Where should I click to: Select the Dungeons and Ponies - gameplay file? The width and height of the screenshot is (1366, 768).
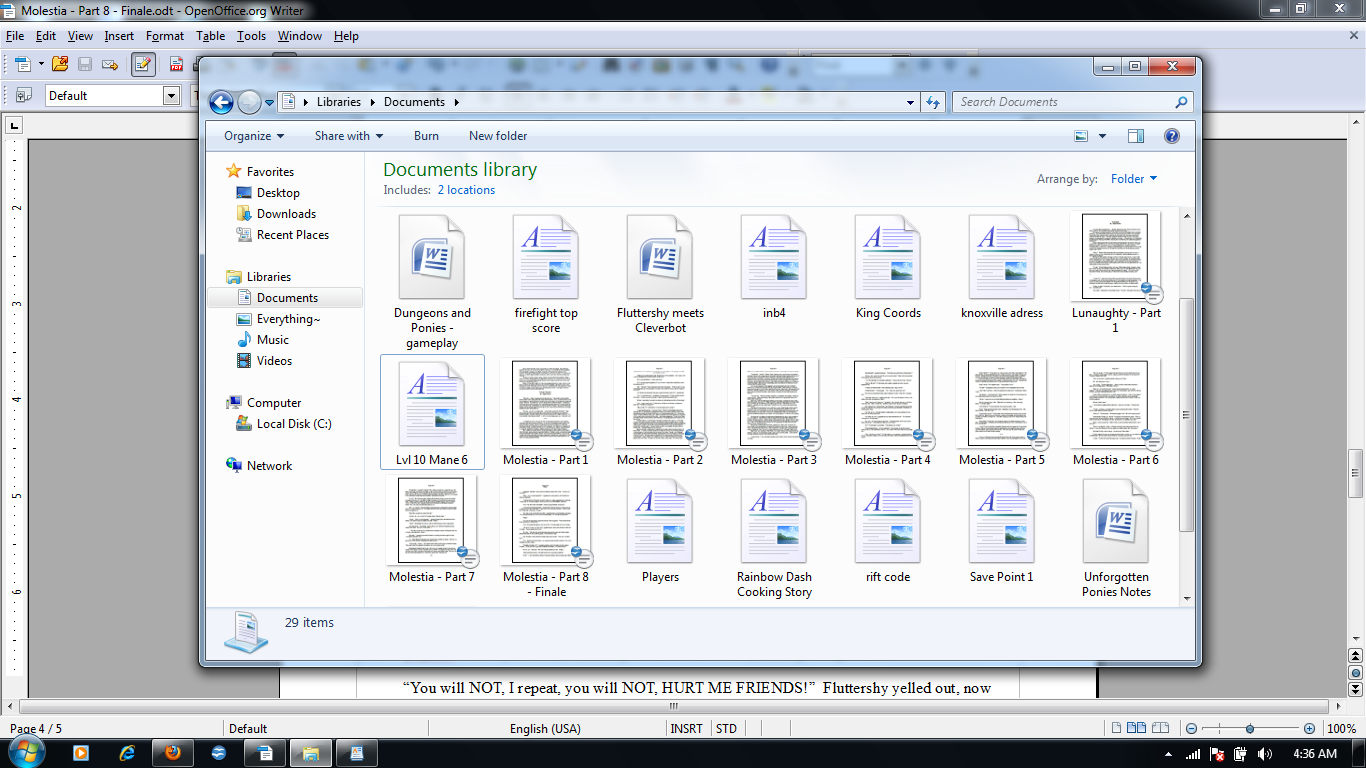[432, 281]
